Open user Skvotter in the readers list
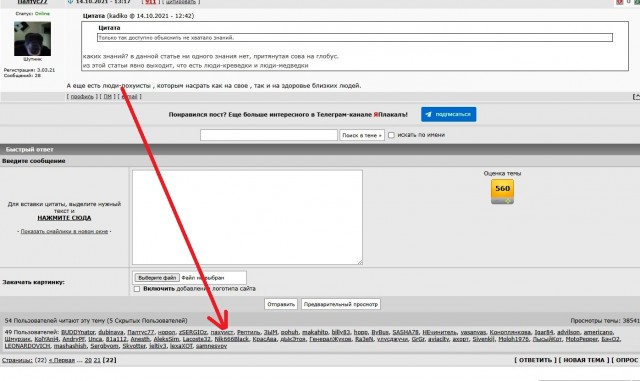This screenshot has height=381, width=640. point(133,346)
